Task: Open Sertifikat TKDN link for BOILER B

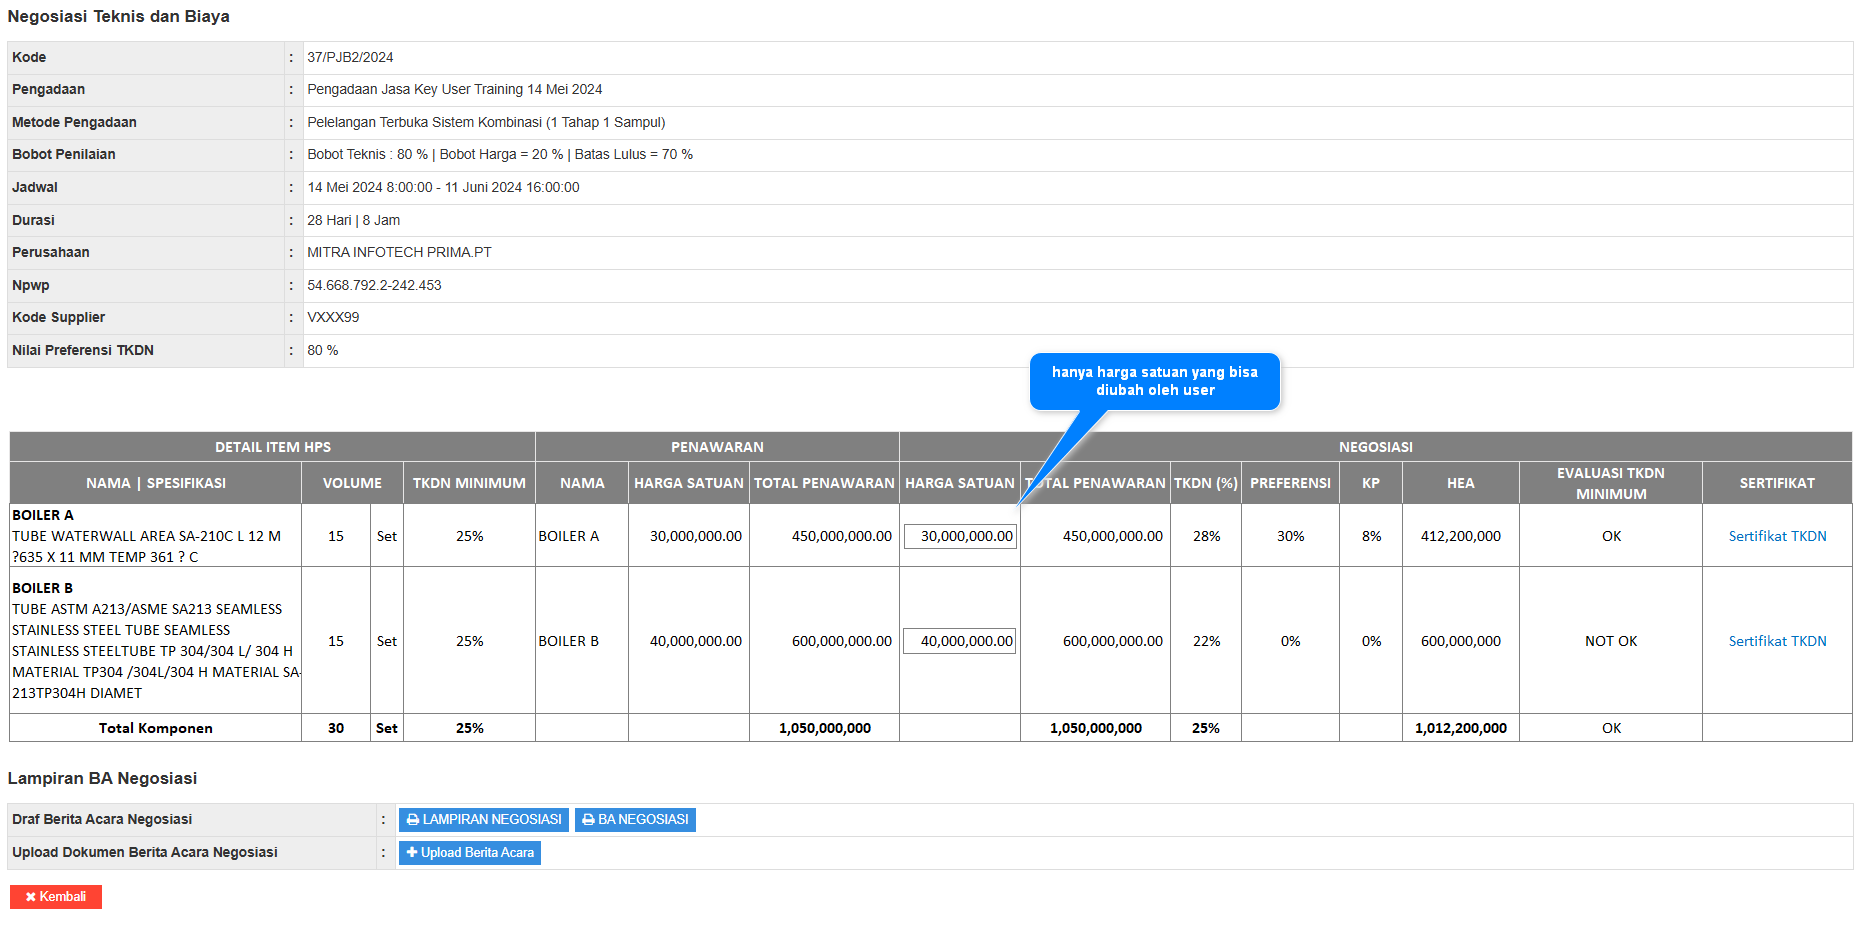Action: pos(1777,642)
